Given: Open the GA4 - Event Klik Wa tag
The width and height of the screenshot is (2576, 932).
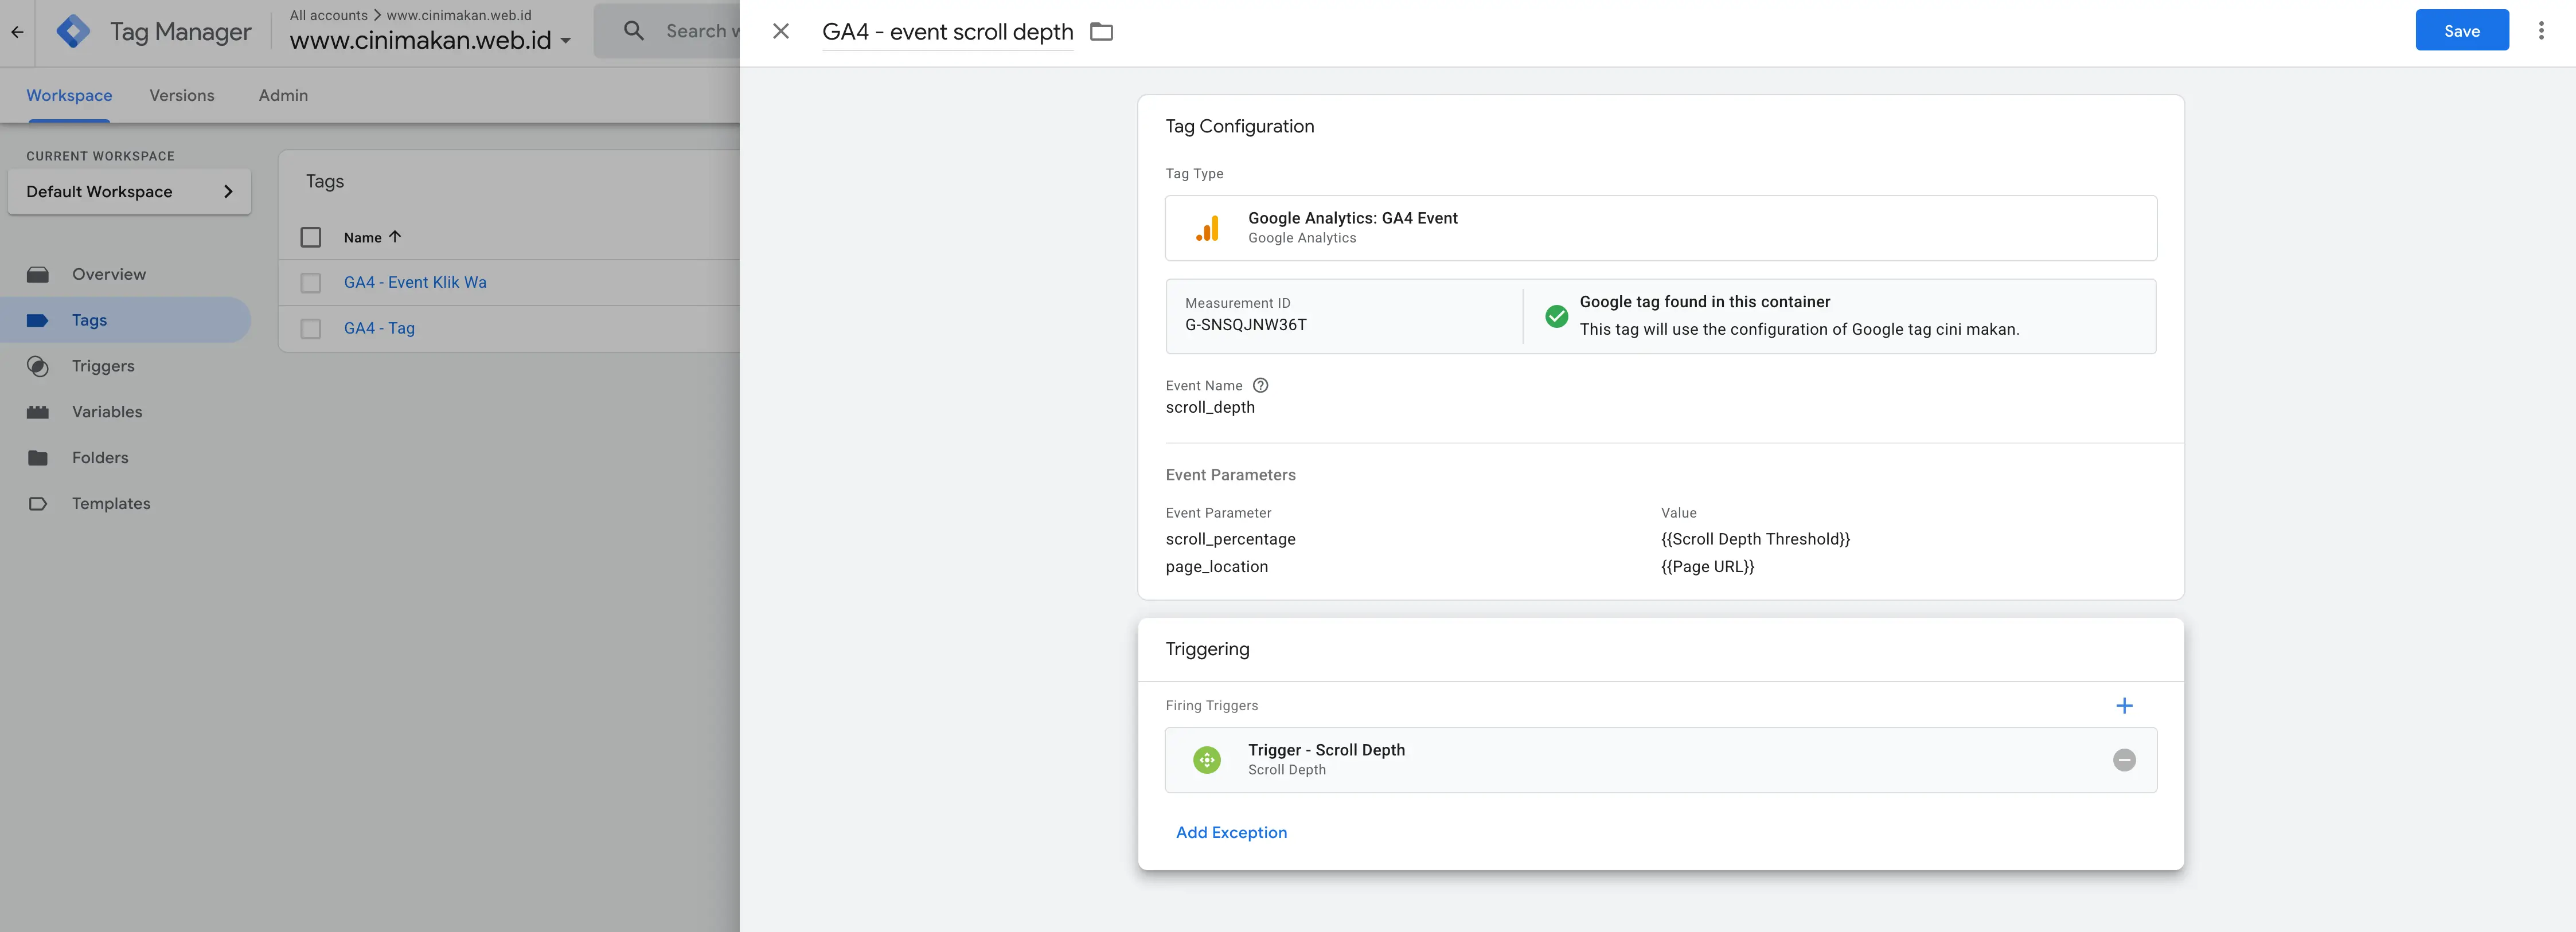Looking at the screenshot, I should pyautogui.click(x=415, y=283).
